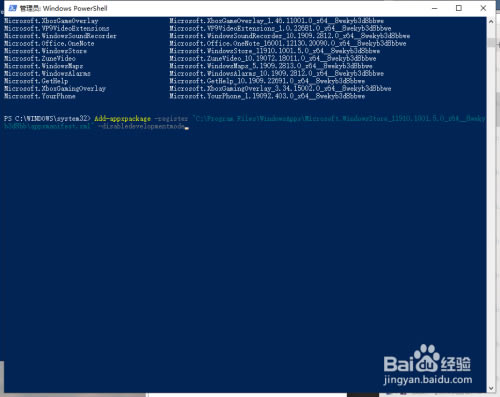500x397 pixels.
Task: Click the PS C:\WINDOWS\system32 prompt
Action: click(47, 118)
